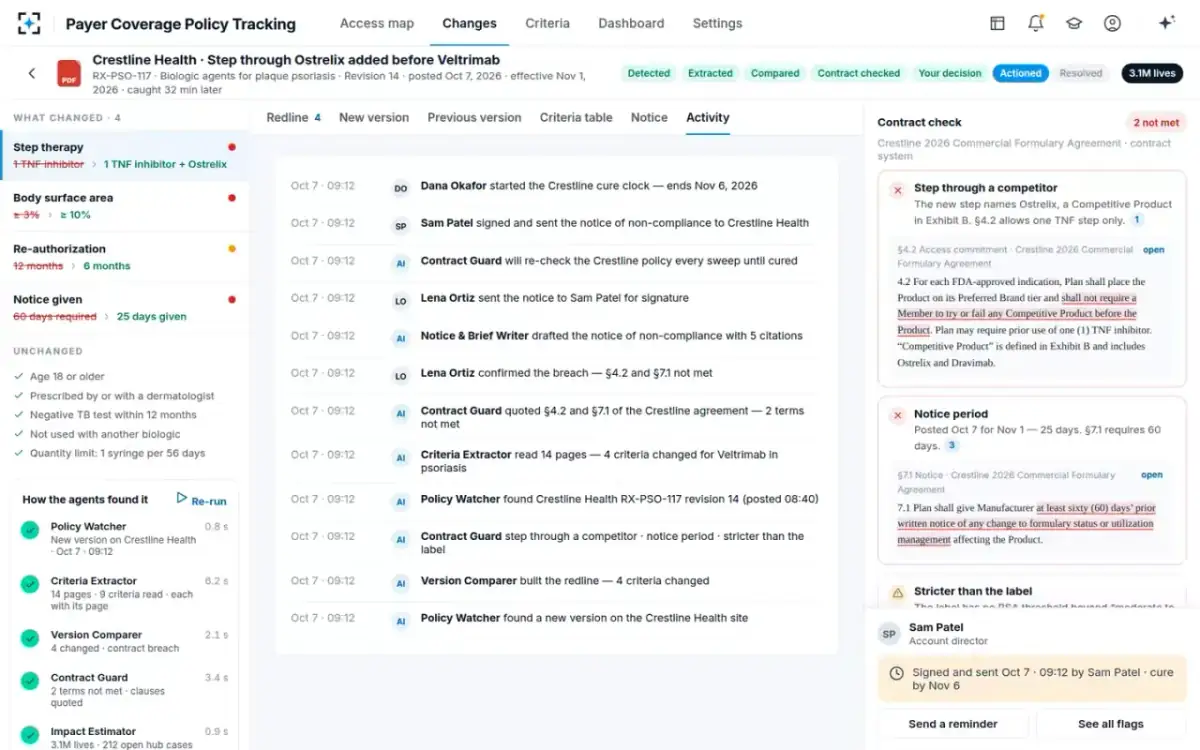Click Negative TB test within 12 months

pos(113,415)
